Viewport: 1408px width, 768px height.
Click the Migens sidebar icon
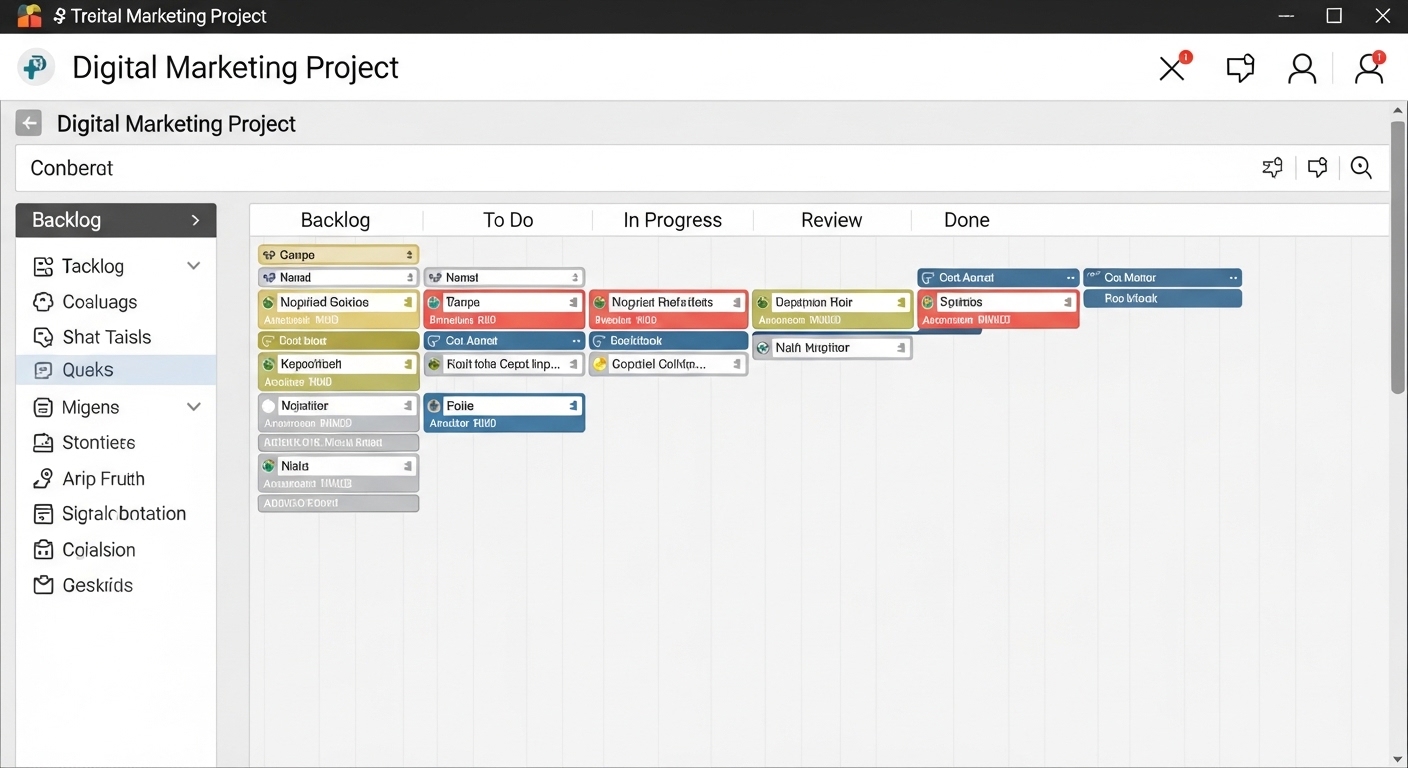coord(43,407)
